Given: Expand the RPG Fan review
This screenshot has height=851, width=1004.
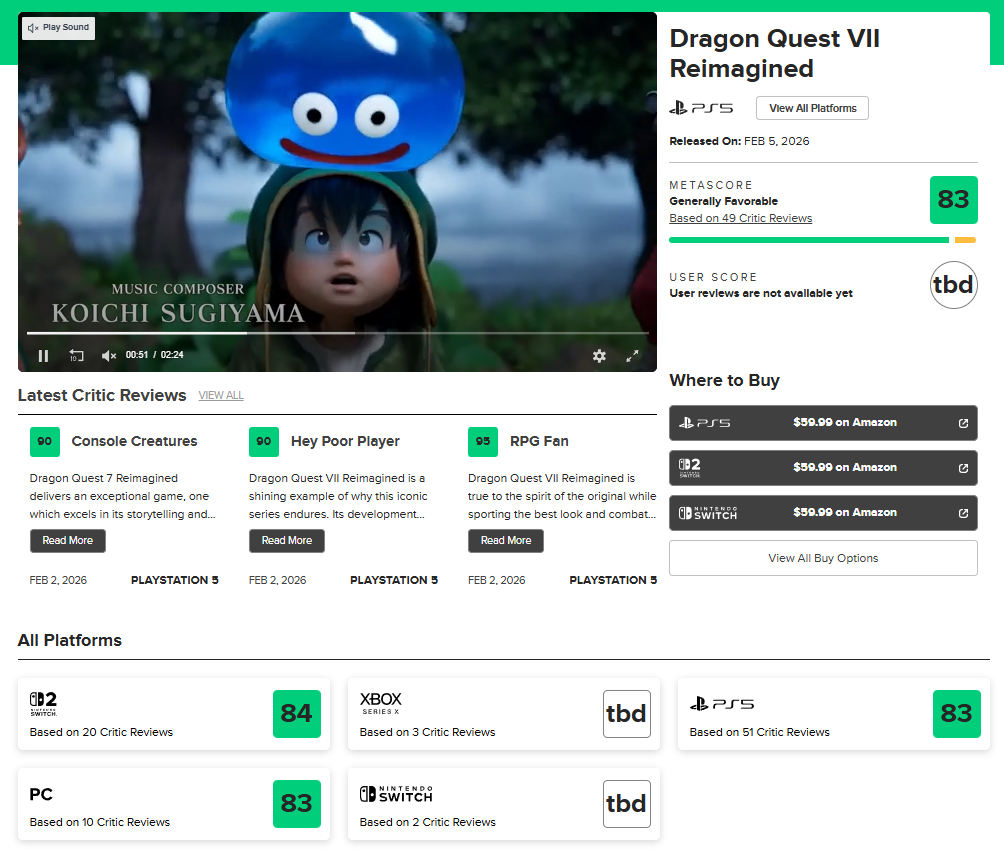Looking at the screenshot, I should [505, 540].
